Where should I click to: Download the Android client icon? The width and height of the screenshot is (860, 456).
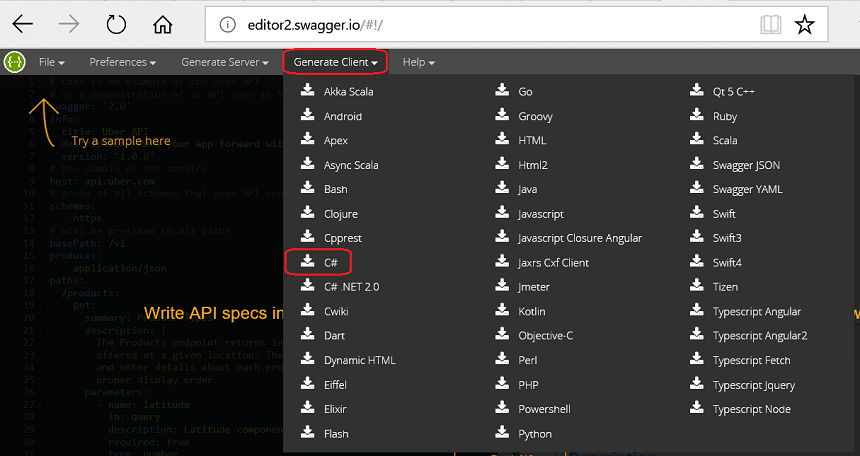point(307,114)
